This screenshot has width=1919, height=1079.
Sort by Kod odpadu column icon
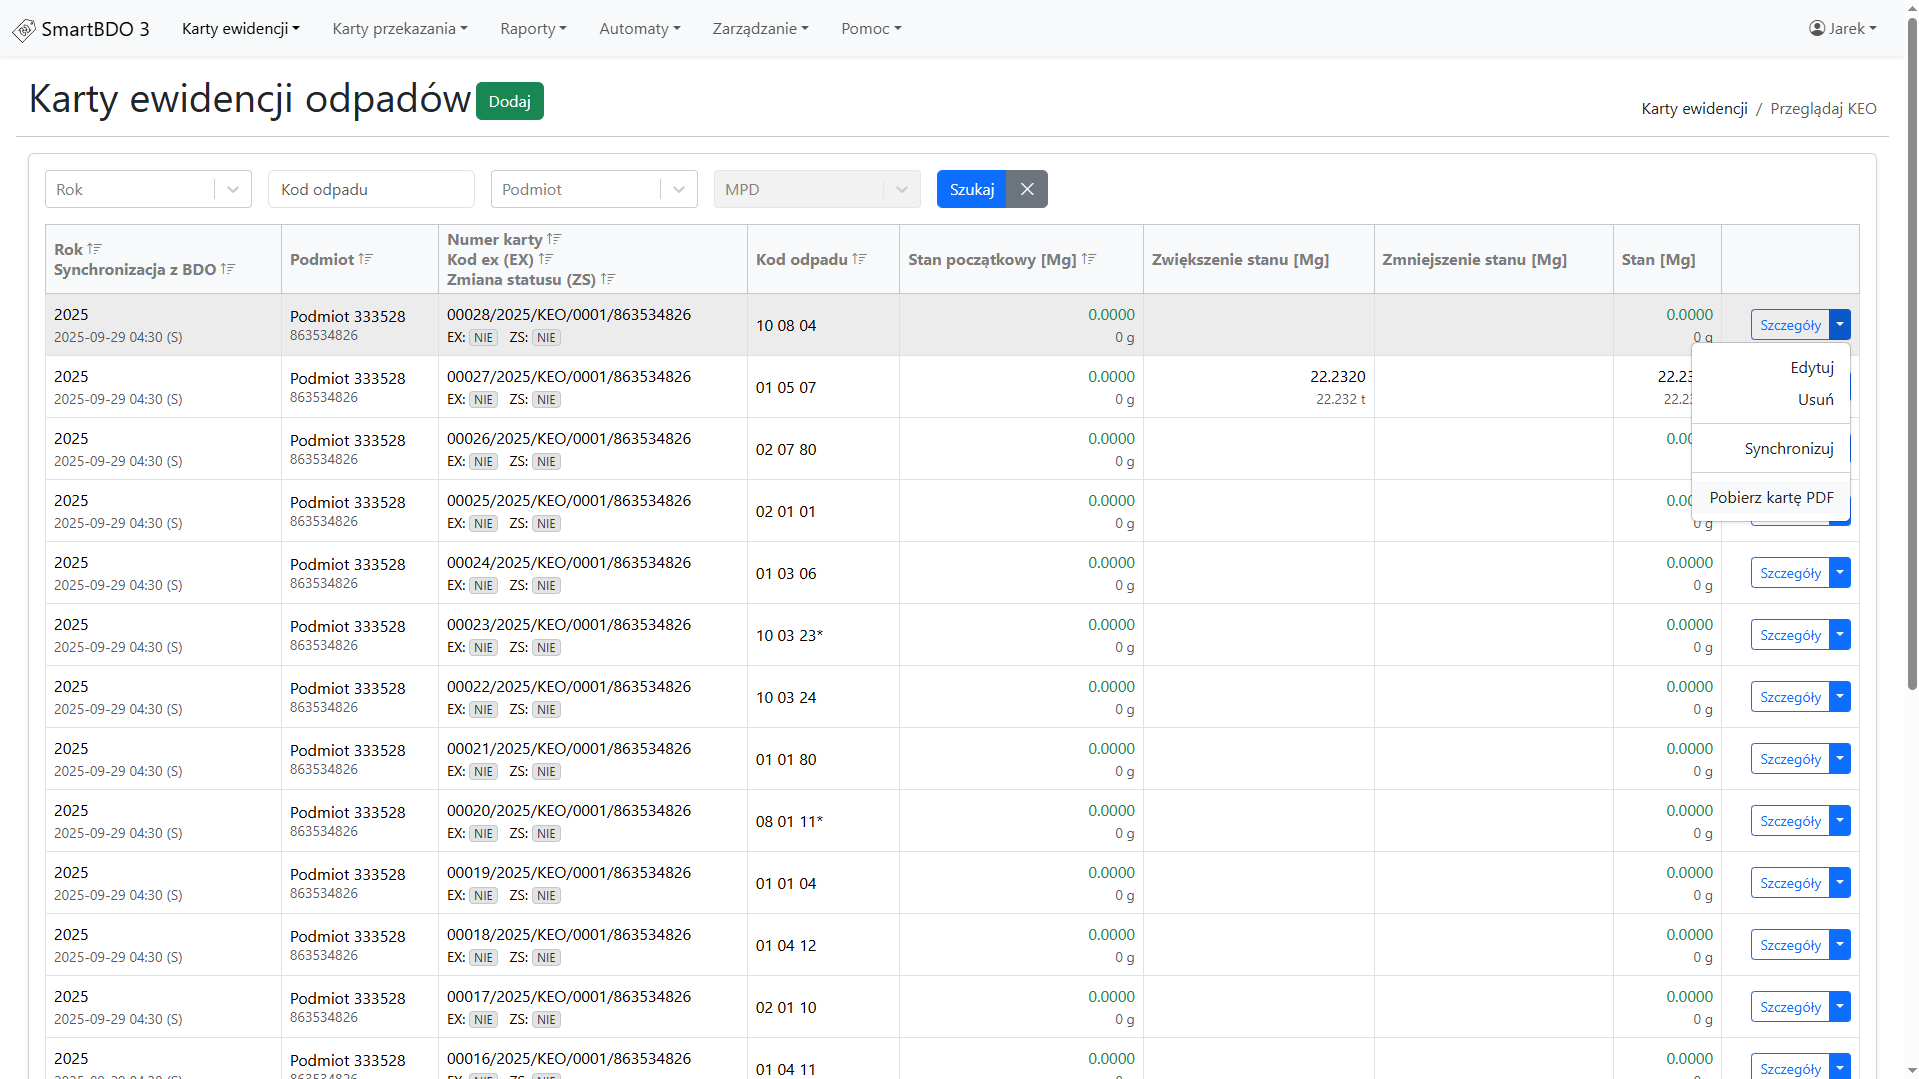859,259
